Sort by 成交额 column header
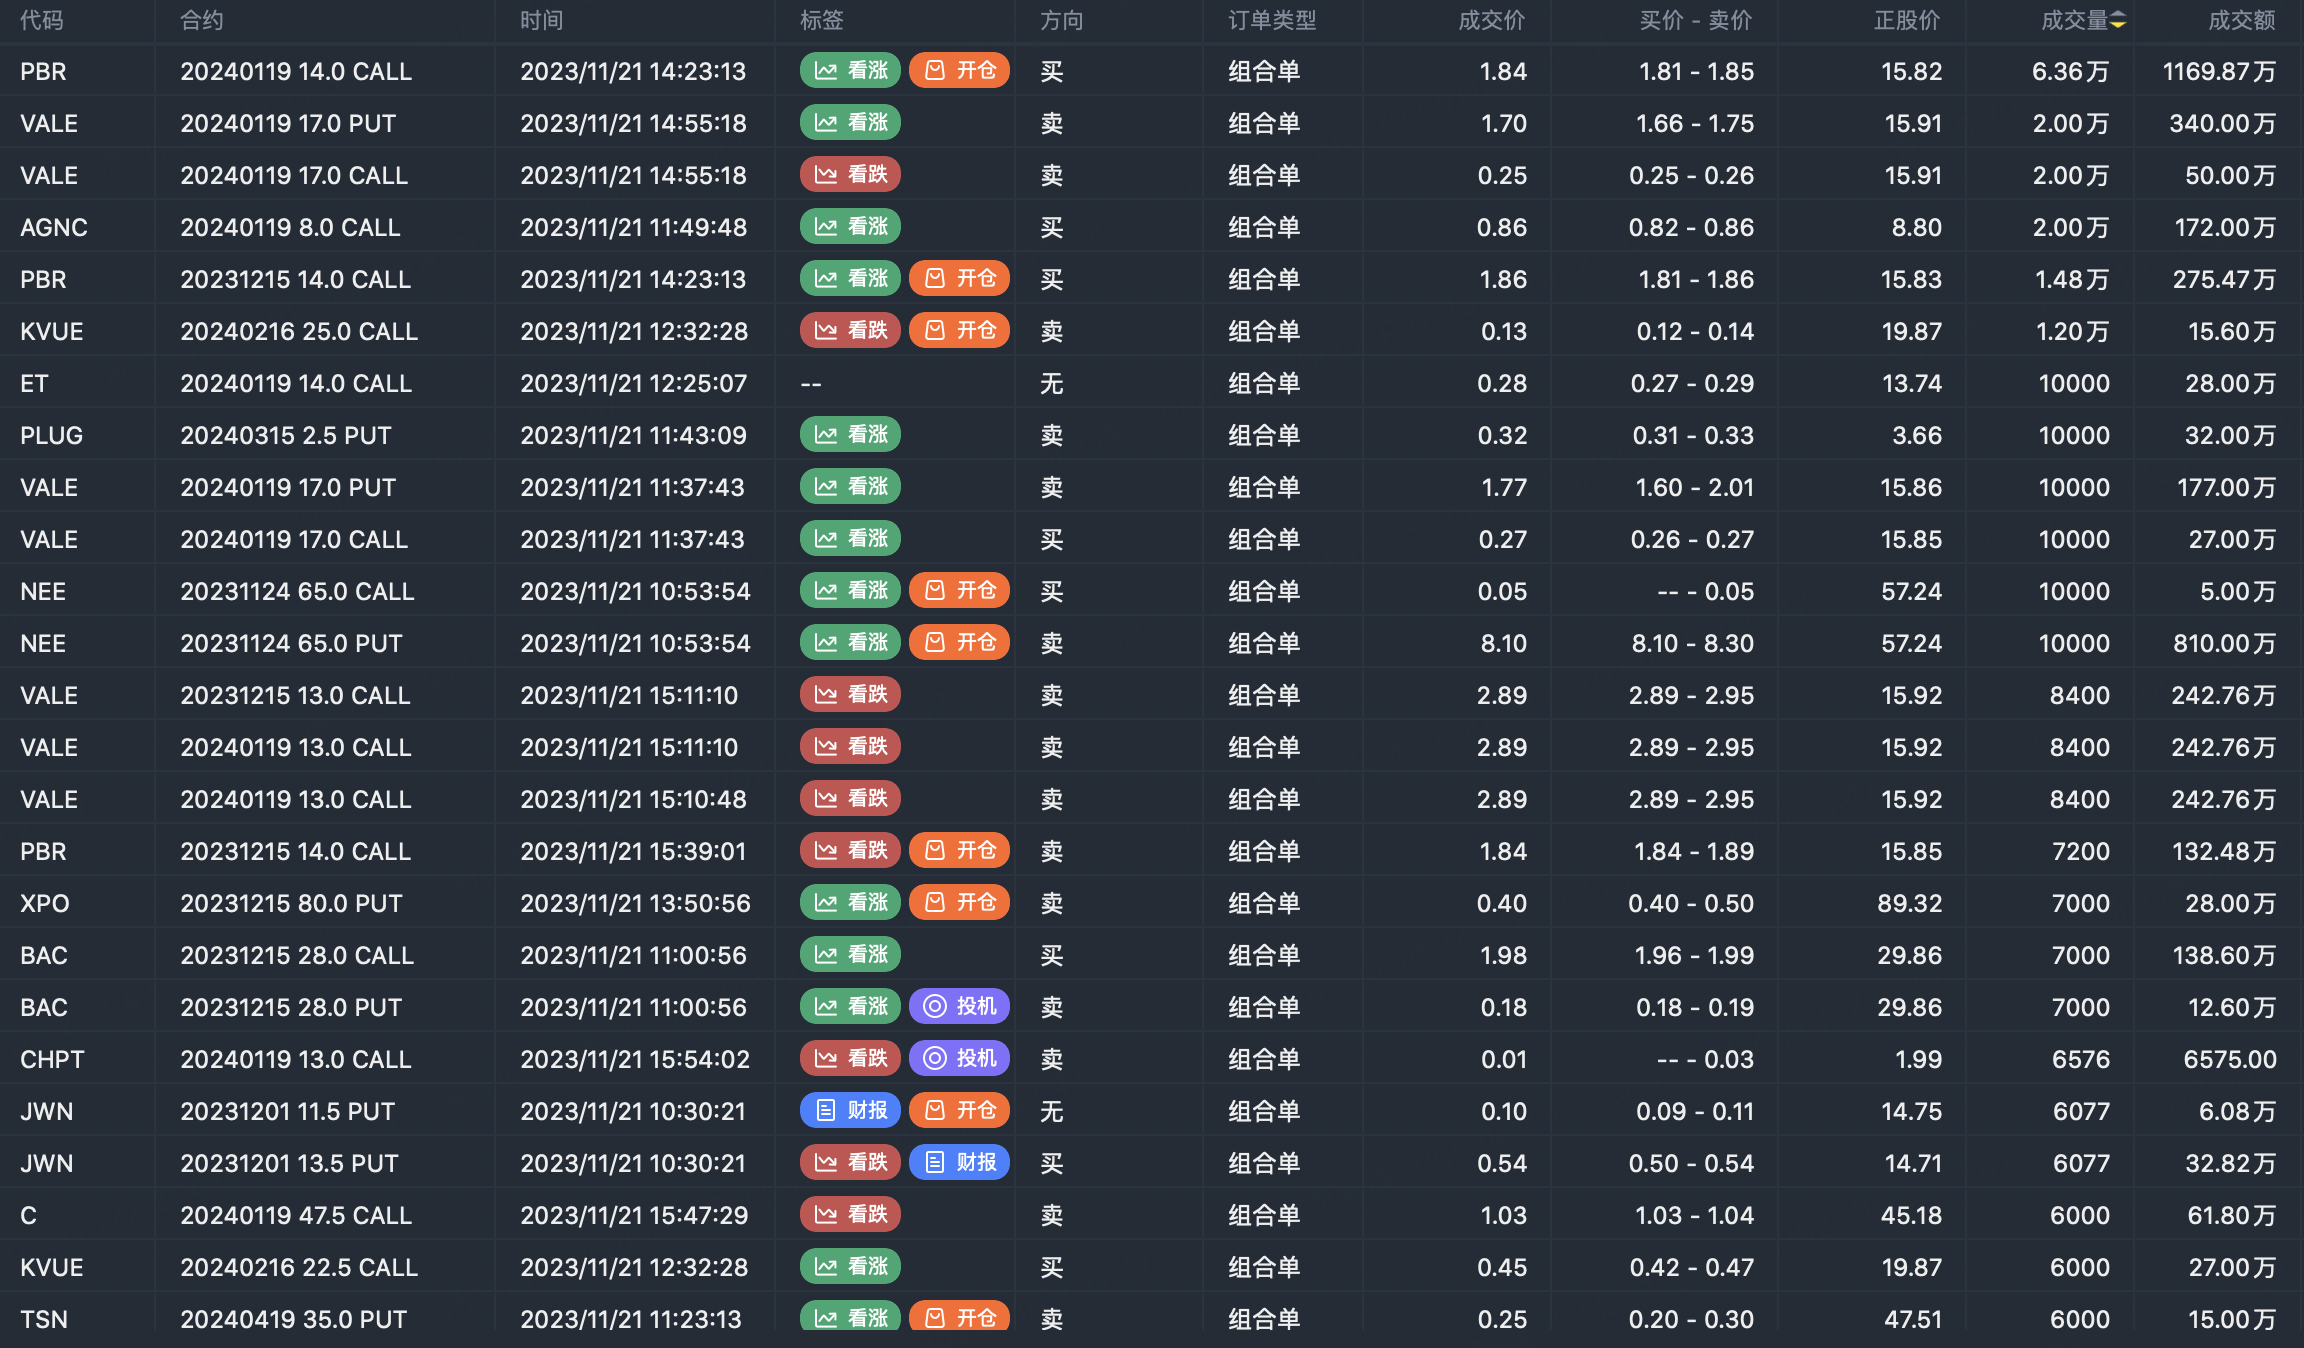The image size is (2304, 1348). tap(2241, 21)
